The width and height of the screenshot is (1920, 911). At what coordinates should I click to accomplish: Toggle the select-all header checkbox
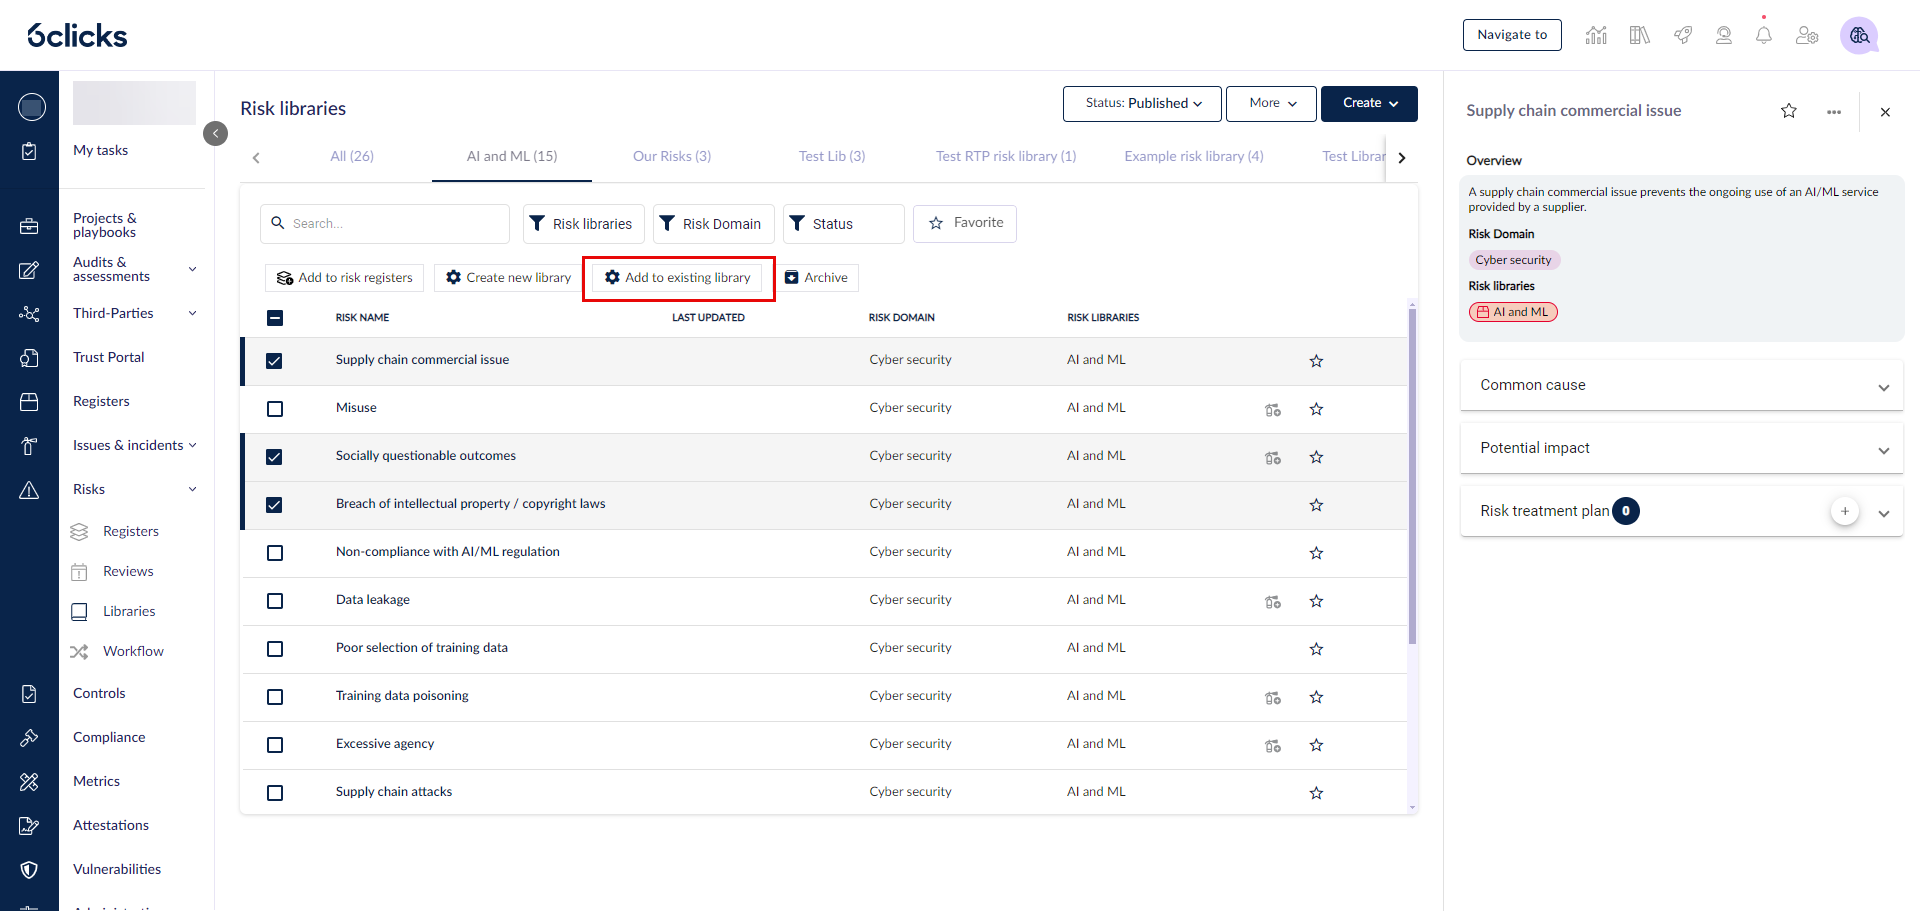coord(275,318)
